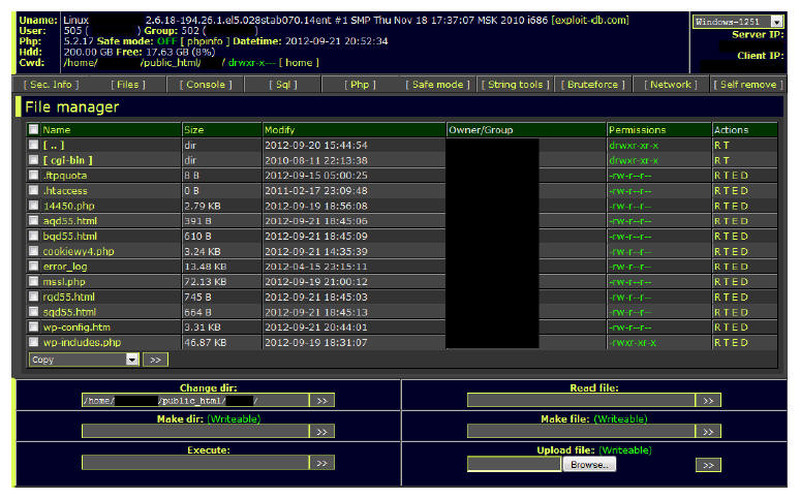
Task: Click the >> button next to Change dir
Action: tap(321, 400)
